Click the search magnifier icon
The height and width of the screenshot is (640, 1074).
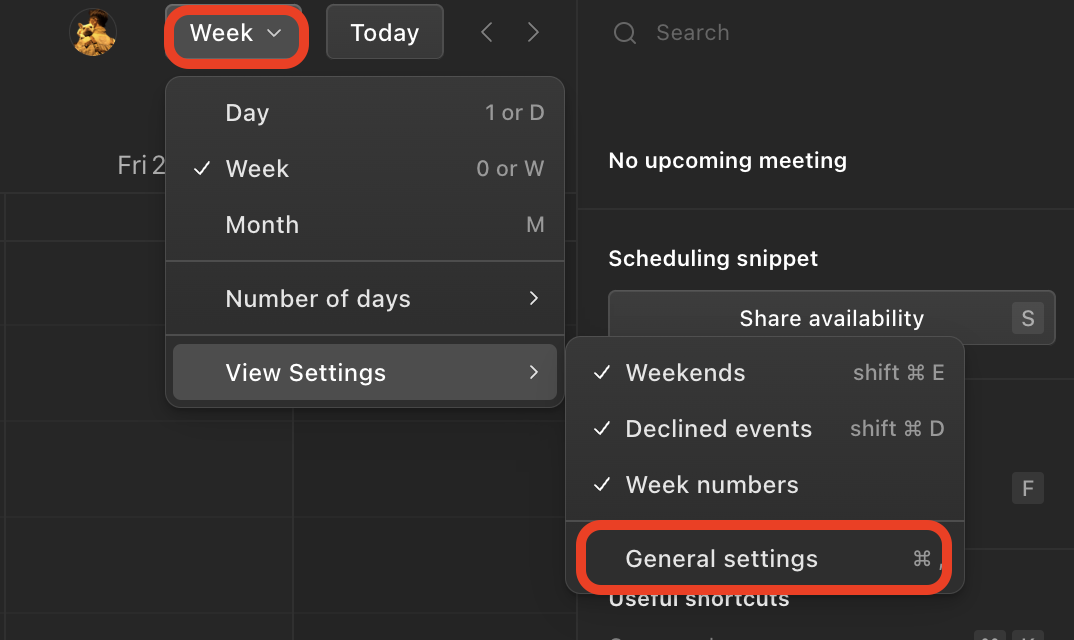(625, 33)
